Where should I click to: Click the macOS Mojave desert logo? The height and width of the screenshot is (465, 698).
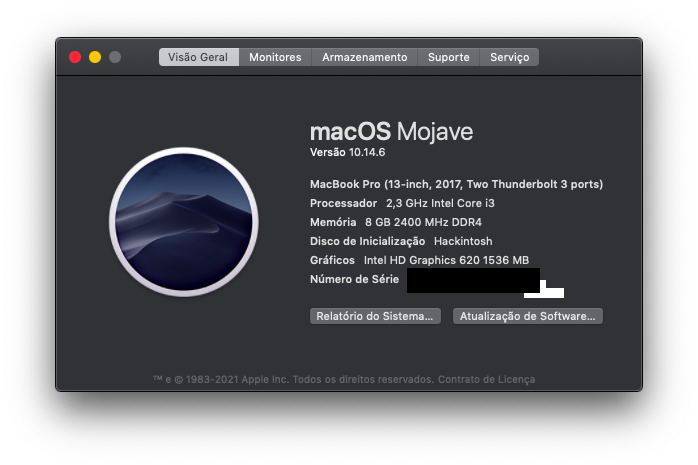tap(184, 222)
